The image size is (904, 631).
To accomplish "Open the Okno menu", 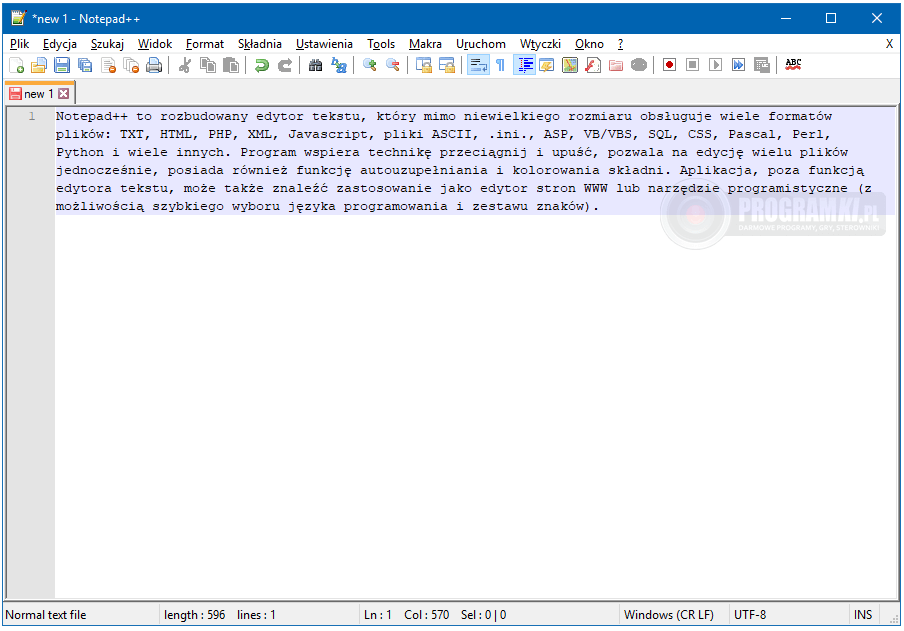I will click(x=589, y=44).
